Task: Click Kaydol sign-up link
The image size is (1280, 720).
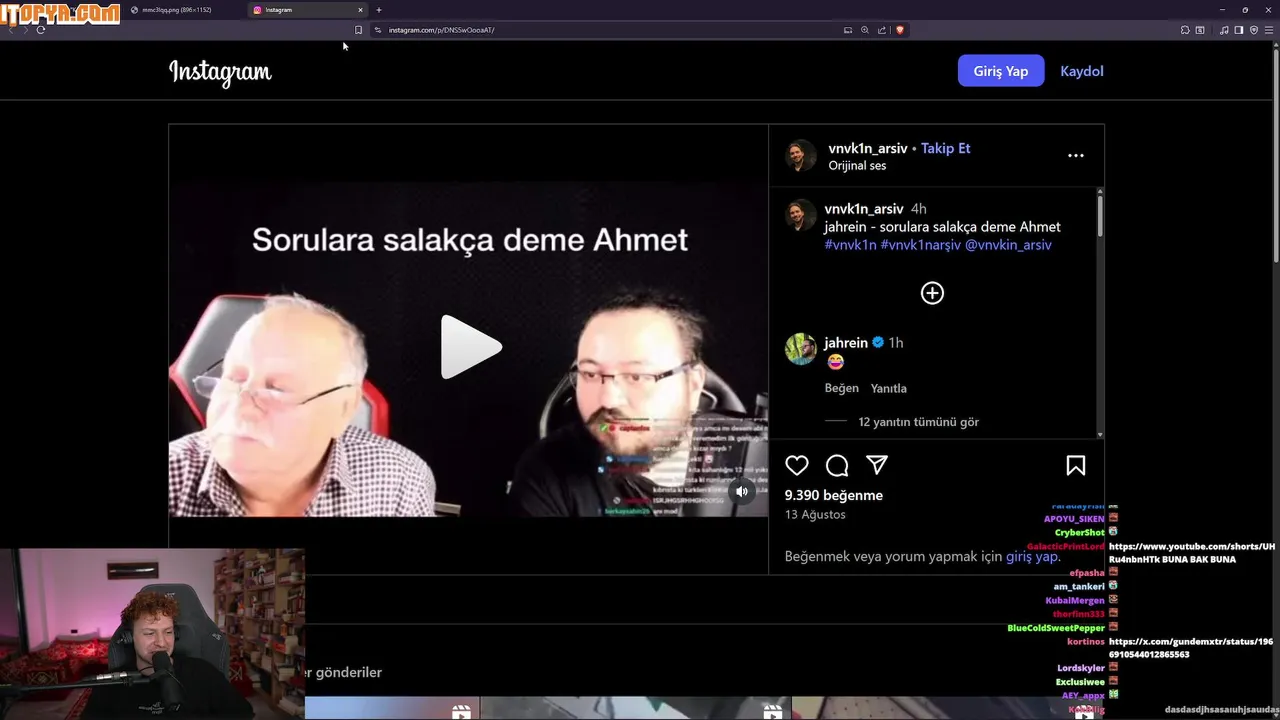Action: (1082, 71)
